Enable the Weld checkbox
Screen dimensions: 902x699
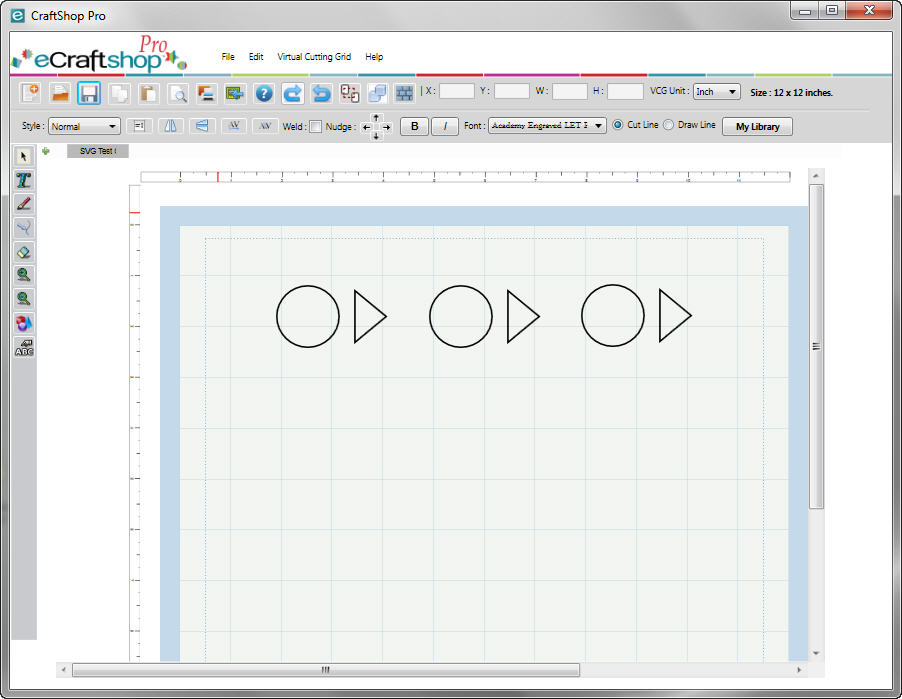point(315,126)
